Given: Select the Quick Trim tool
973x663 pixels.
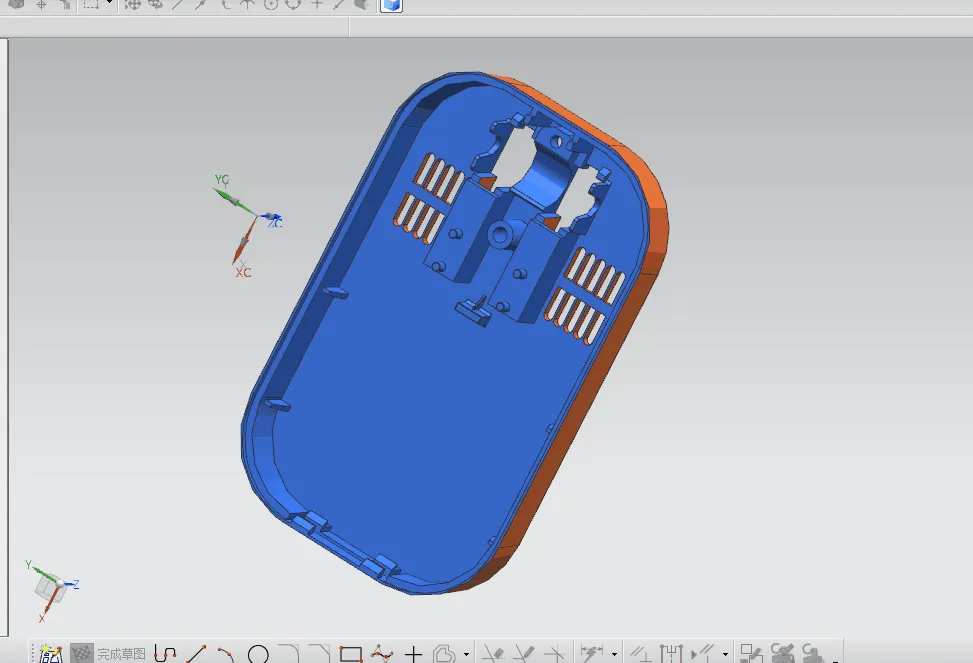Looking at the screenshot, I should (493, 655).
